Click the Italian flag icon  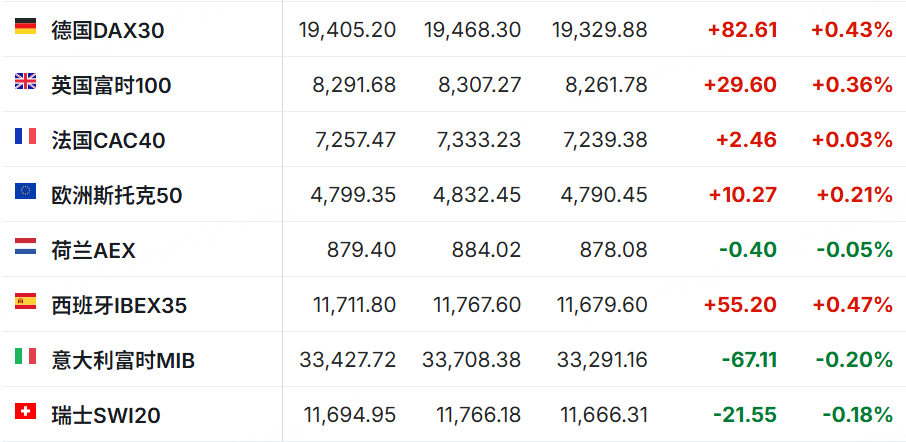pos(25,356)
